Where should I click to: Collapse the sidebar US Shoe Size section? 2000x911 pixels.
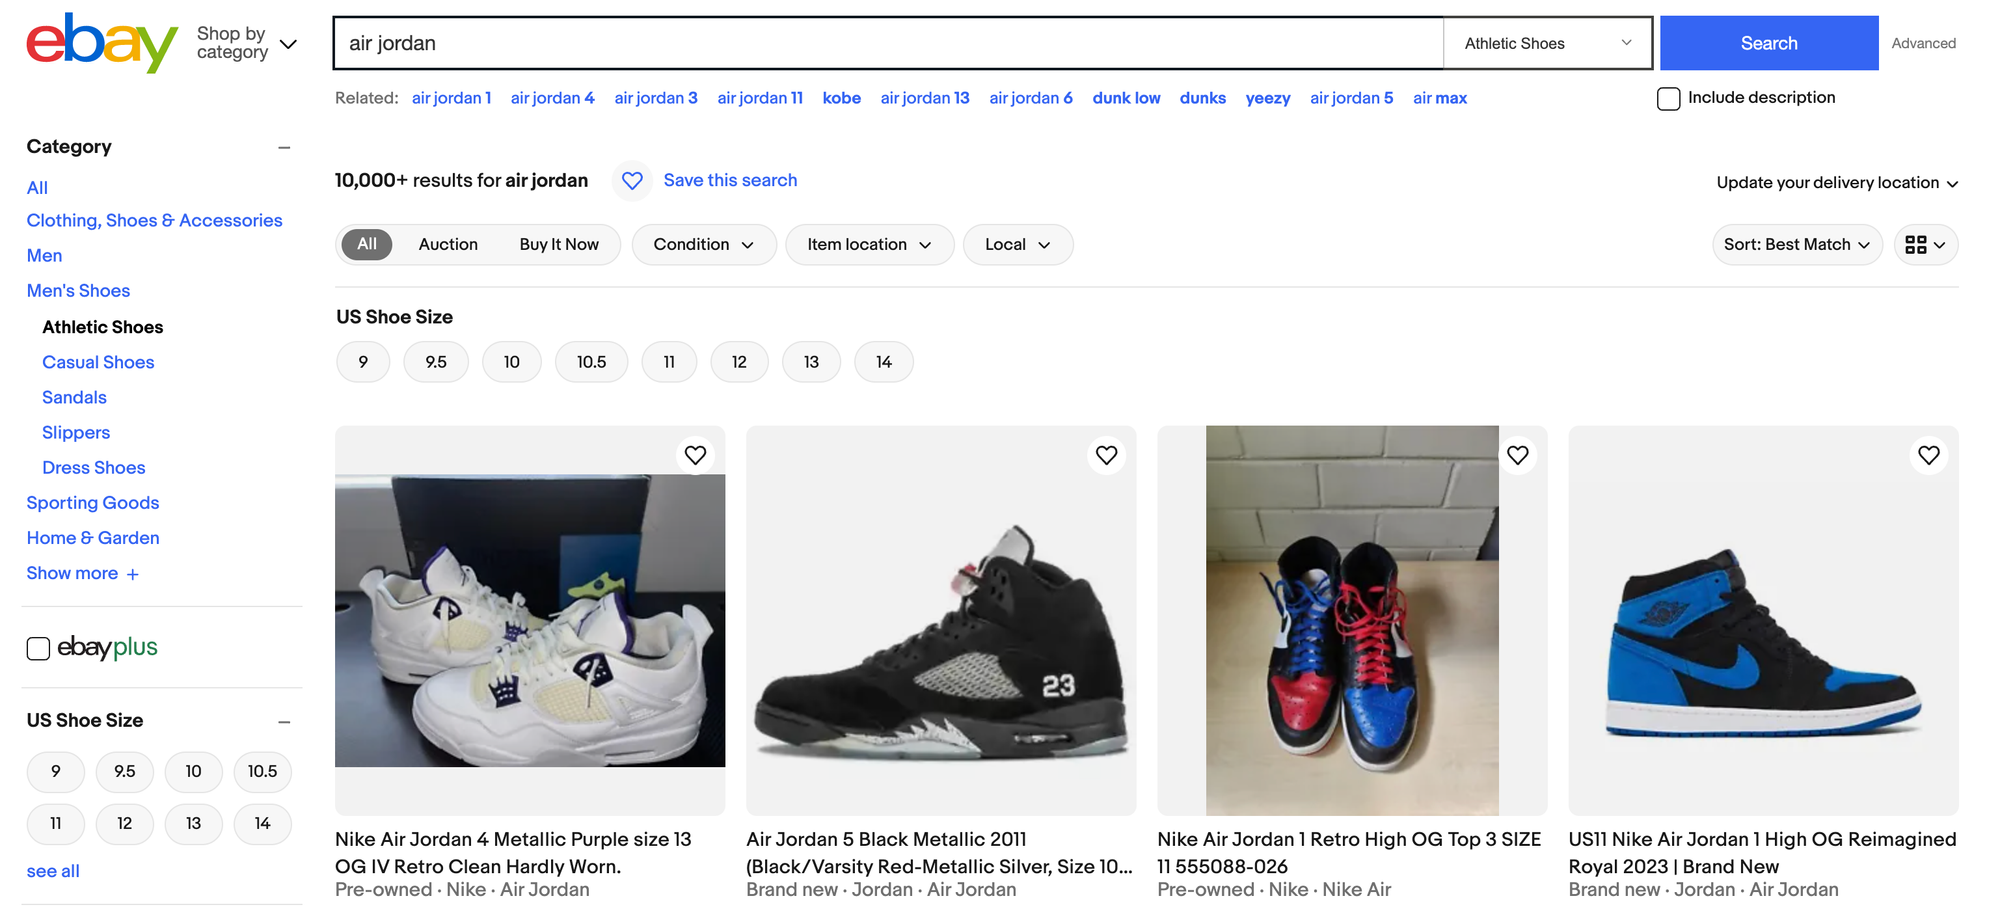point(284,722)
